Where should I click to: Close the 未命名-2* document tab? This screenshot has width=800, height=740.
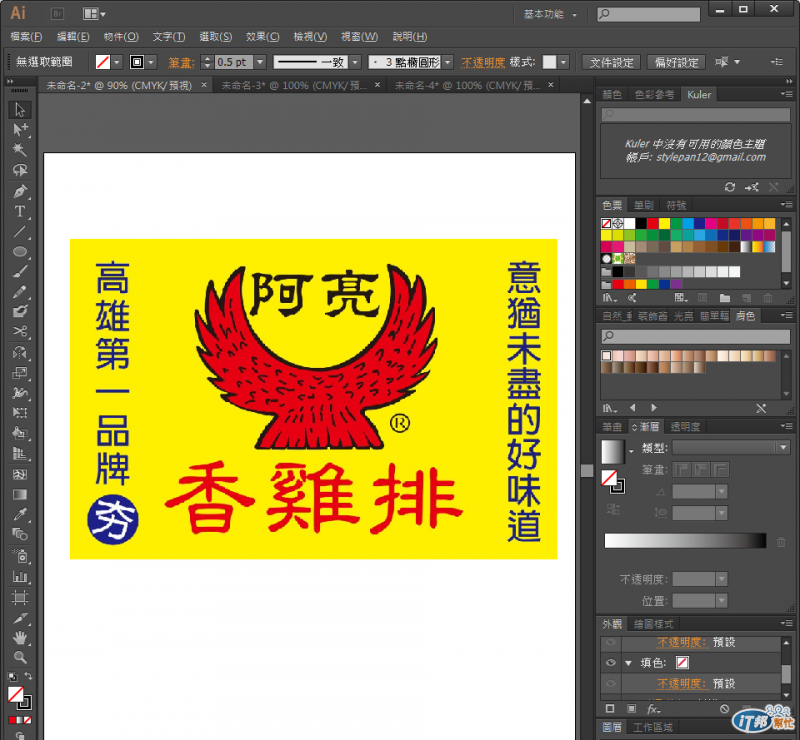coord(204,85)
